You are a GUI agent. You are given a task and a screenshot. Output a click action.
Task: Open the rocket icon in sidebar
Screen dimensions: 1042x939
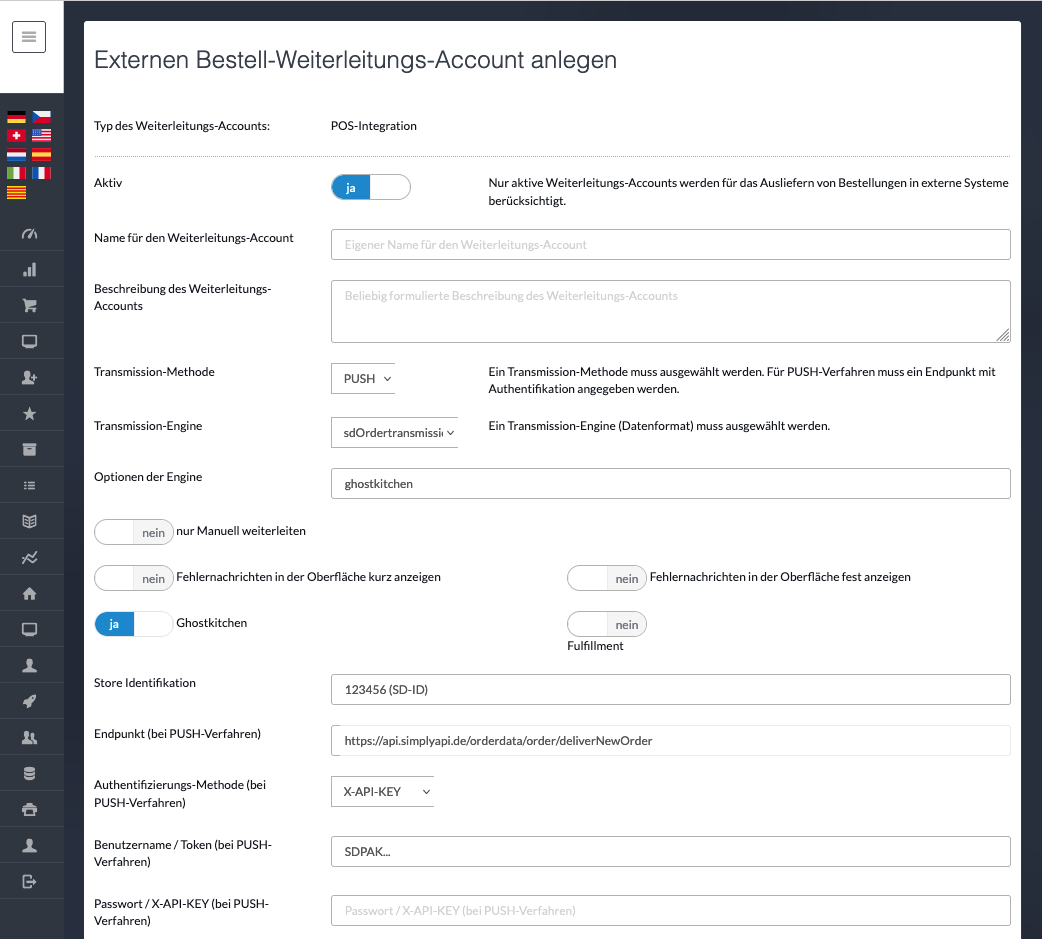point(29,701)
